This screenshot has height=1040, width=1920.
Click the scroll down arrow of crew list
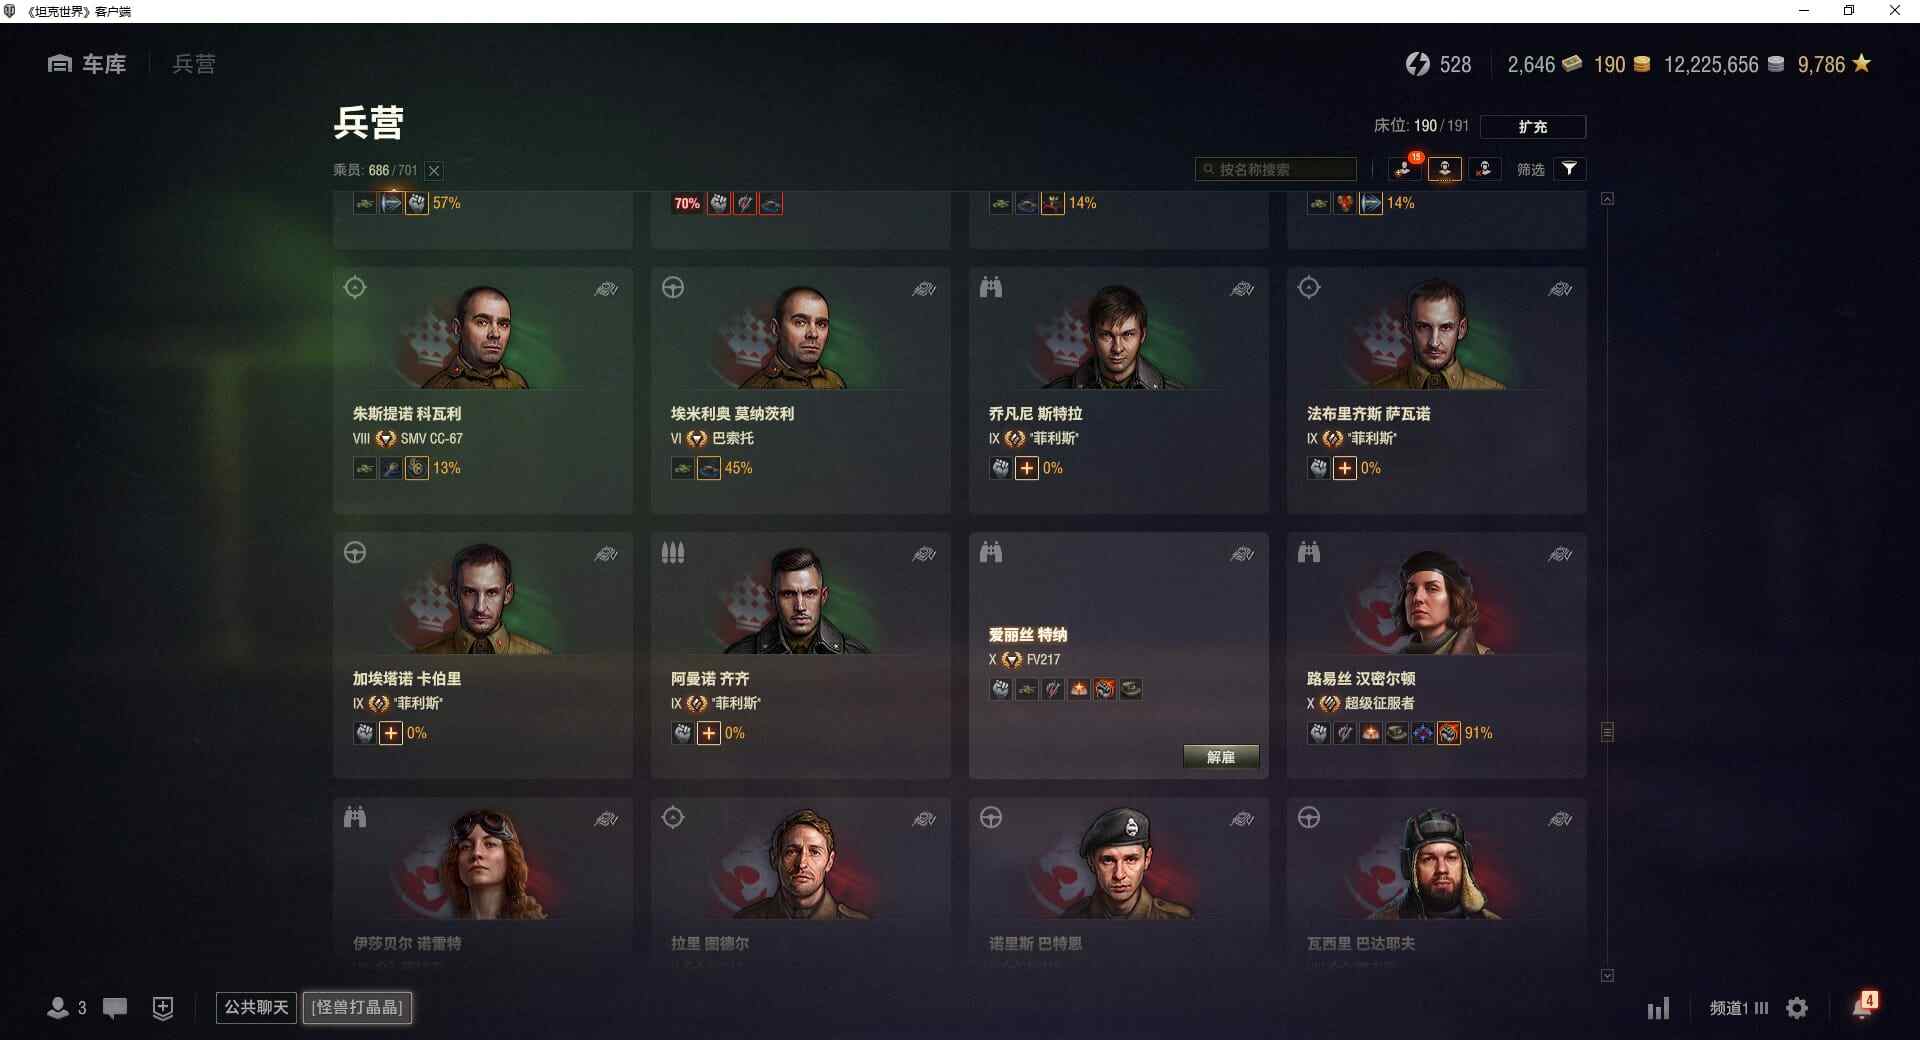1607,975
